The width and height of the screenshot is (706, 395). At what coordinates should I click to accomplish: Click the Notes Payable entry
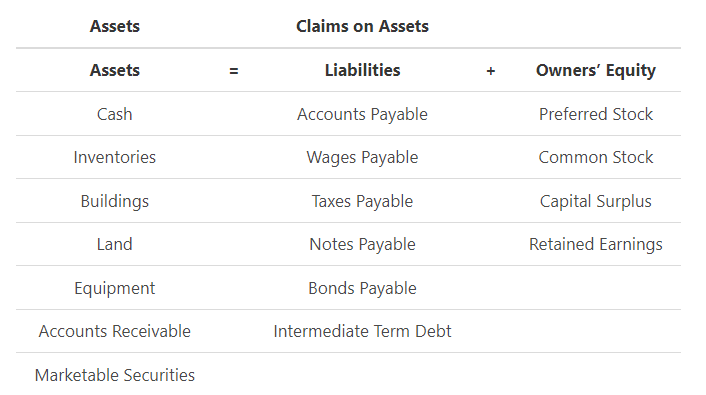pos(362,245)
